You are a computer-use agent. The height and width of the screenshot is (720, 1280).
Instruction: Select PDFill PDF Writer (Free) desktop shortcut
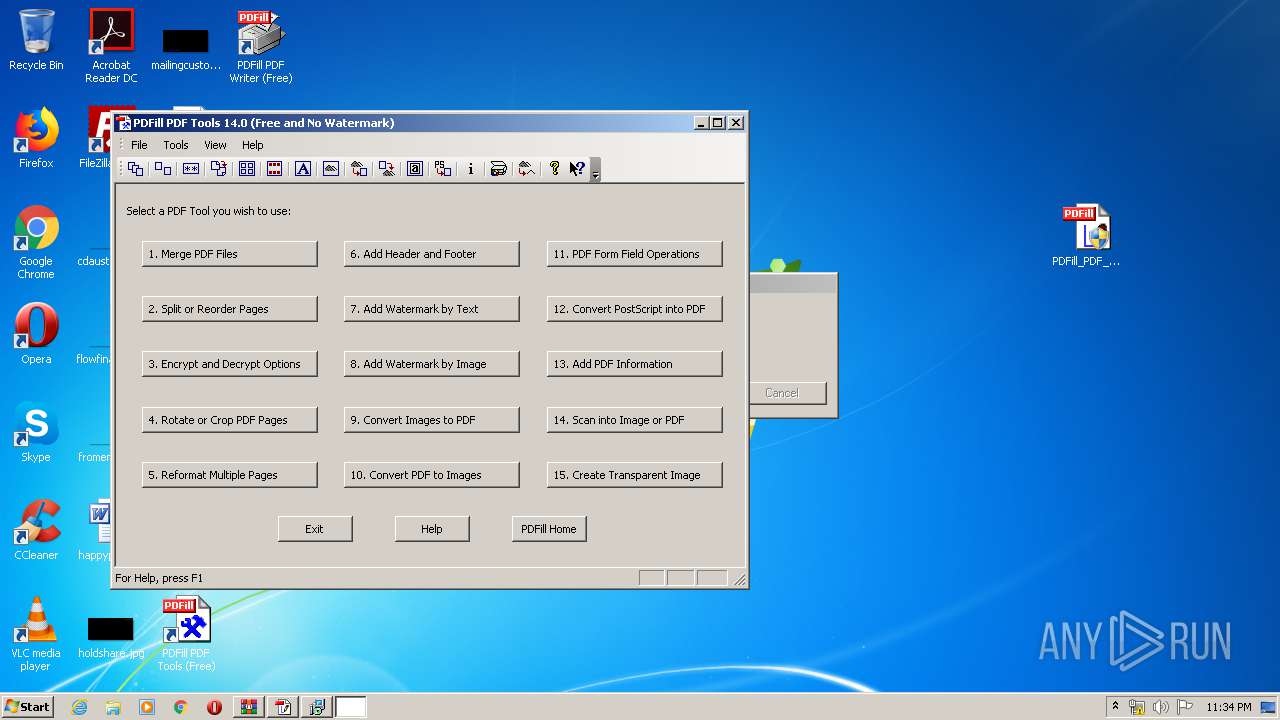(x=261, y=46)
